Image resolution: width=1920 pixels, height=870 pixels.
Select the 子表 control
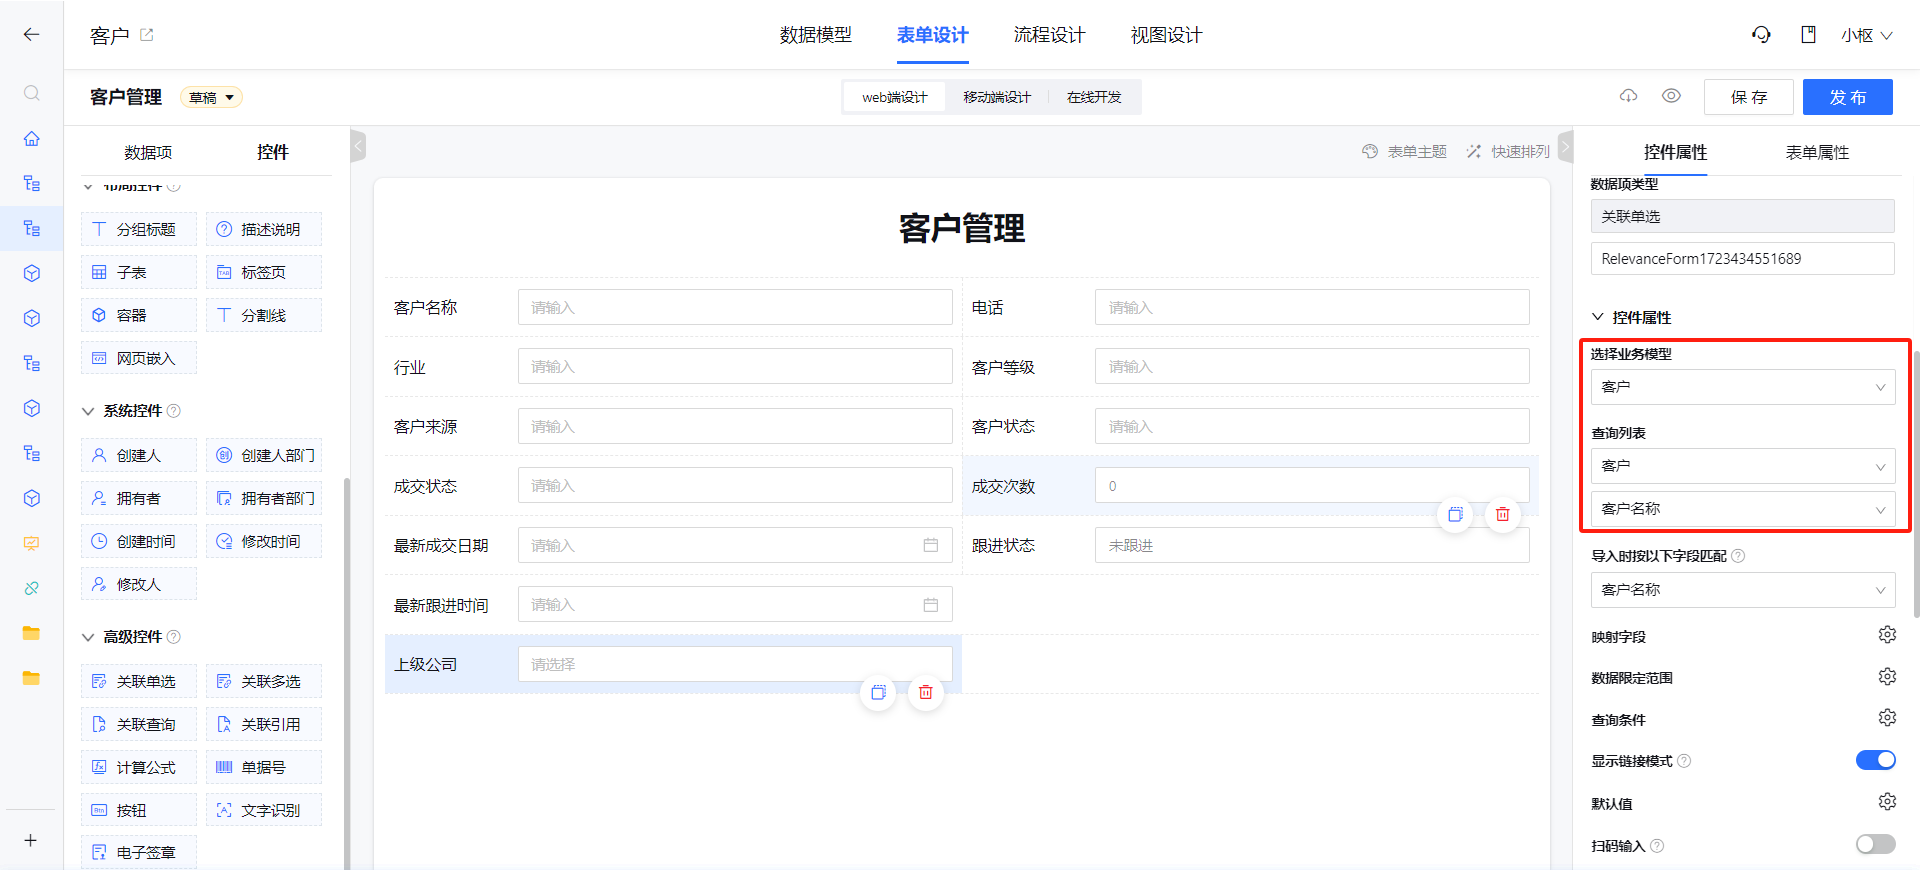(x=139, y=272)
